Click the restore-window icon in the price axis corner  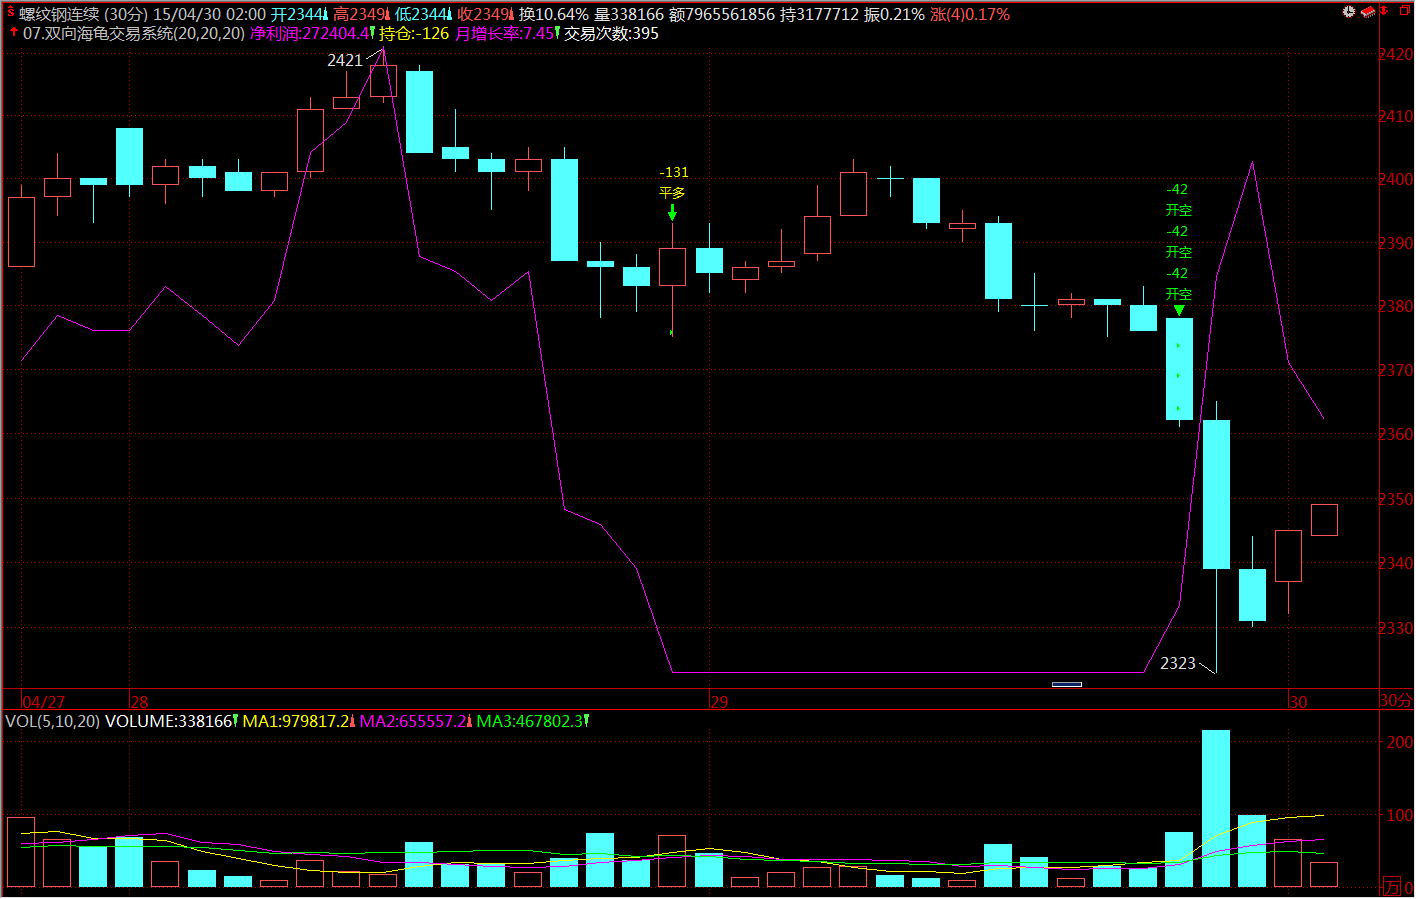click(x=1405, y=10)
